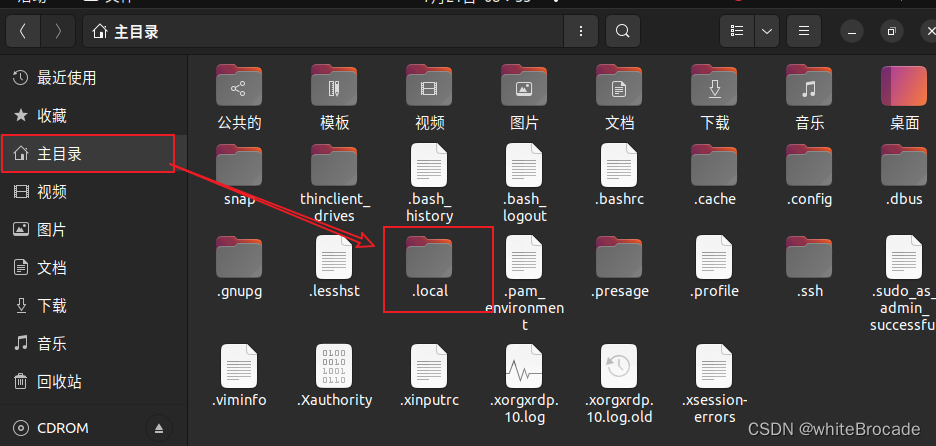Eject the CDROM with the eject icon
Viewport: 936px width, 446px height.
tap(159, 428)
